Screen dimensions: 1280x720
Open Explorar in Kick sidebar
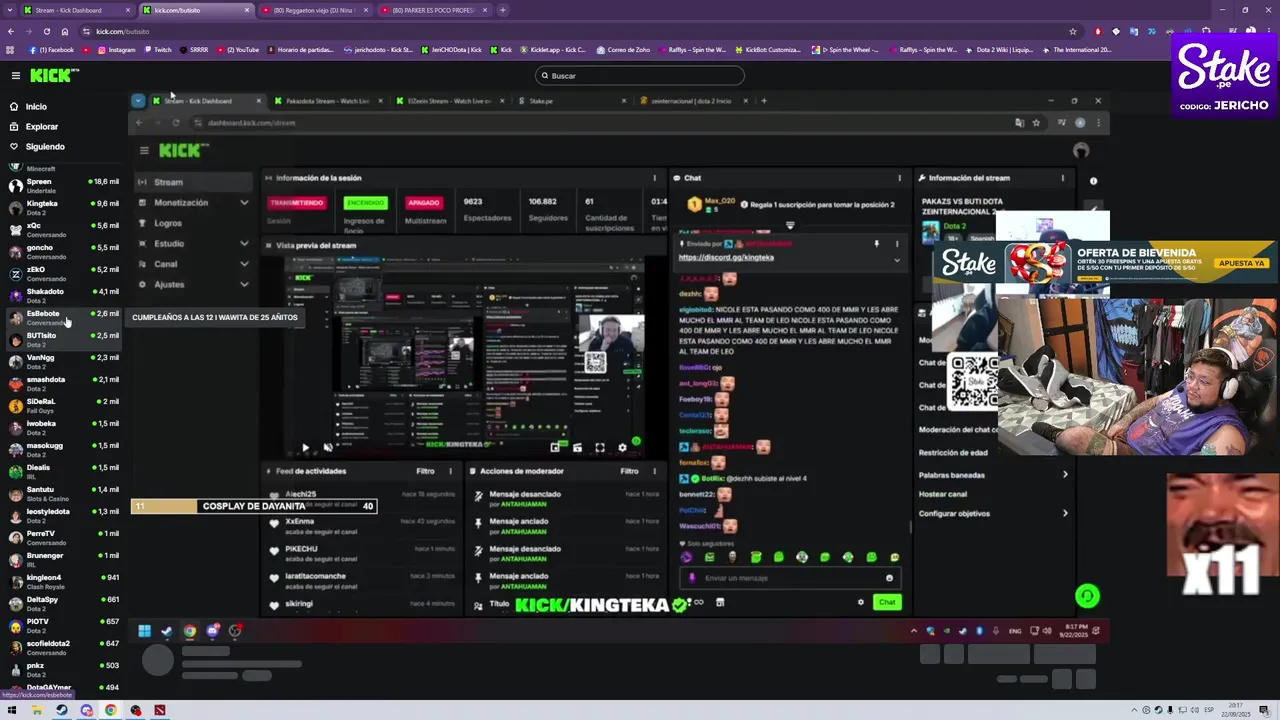coord(41,127)
